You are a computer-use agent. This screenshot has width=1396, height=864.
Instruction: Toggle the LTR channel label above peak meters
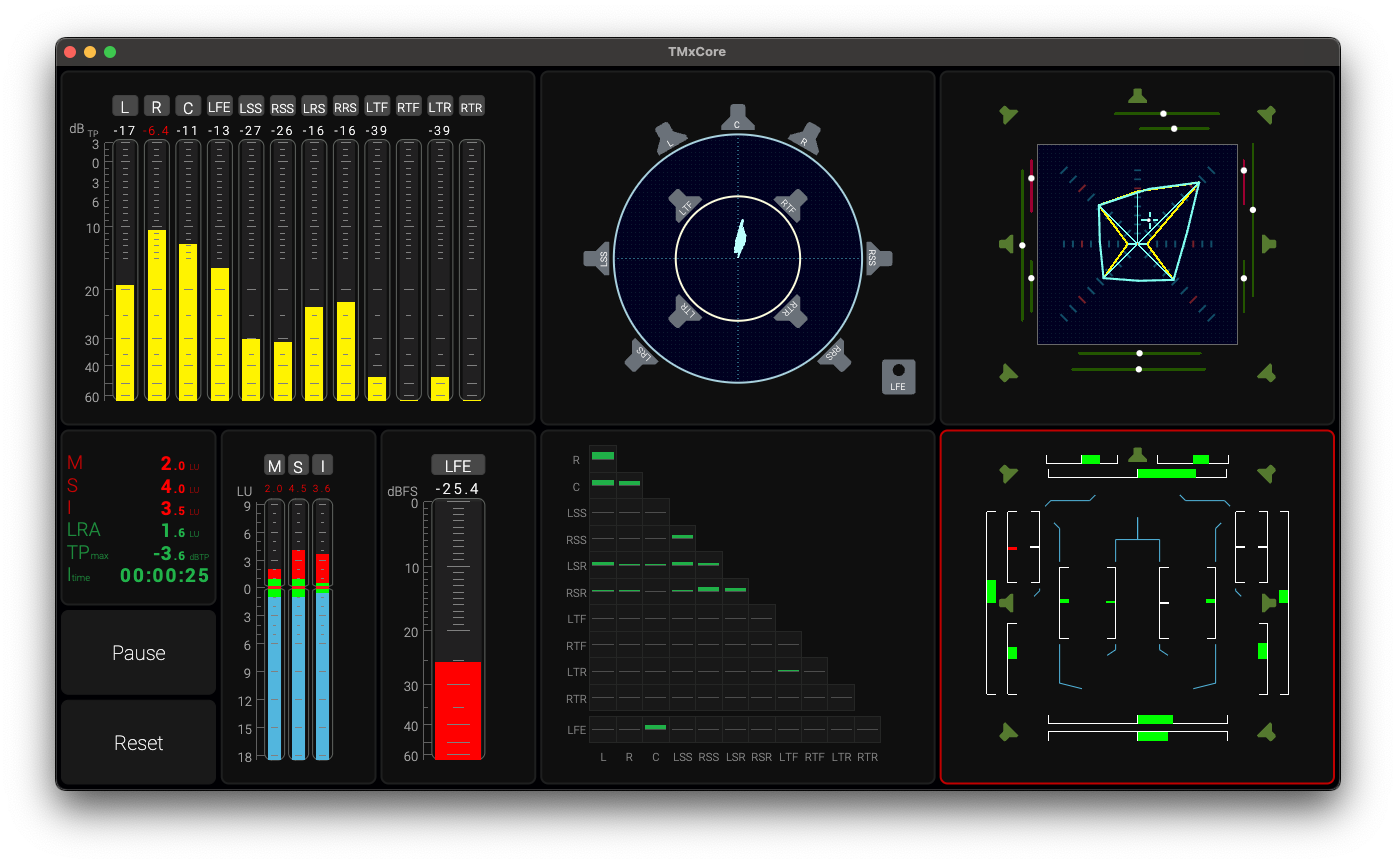pyautogui.click(x=440, y=107)
